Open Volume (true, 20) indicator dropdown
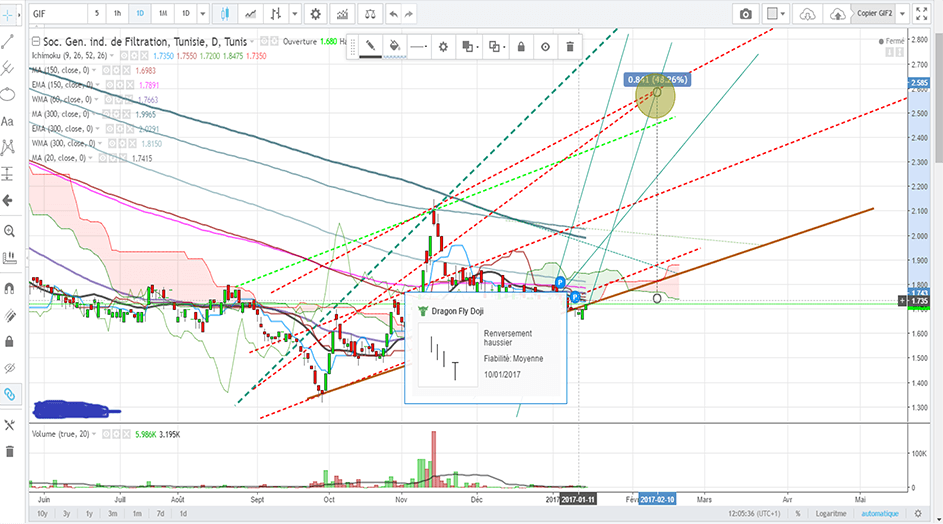 click(x=94, y=434)
